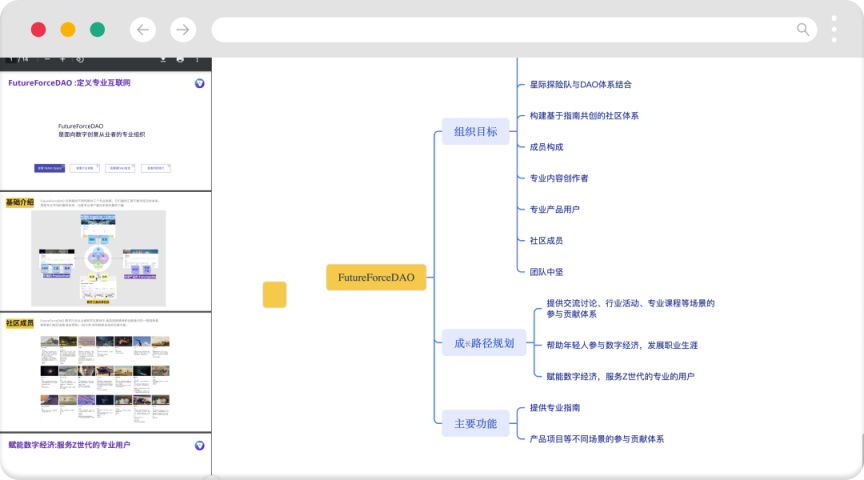
Task: Select the FutureForceDAO central mind map node
Action: tap(376, 277)
